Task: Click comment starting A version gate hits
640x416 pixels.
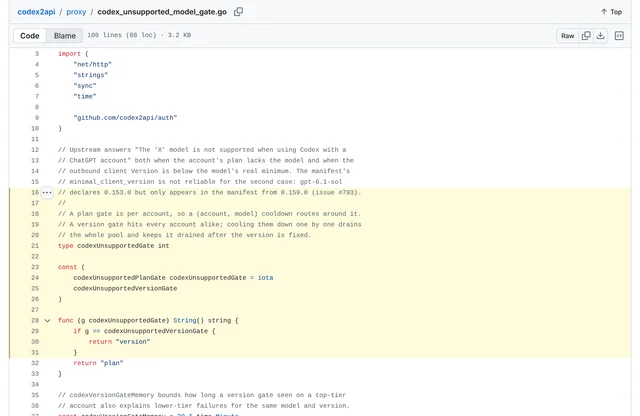Action: (x=210, y=224)
